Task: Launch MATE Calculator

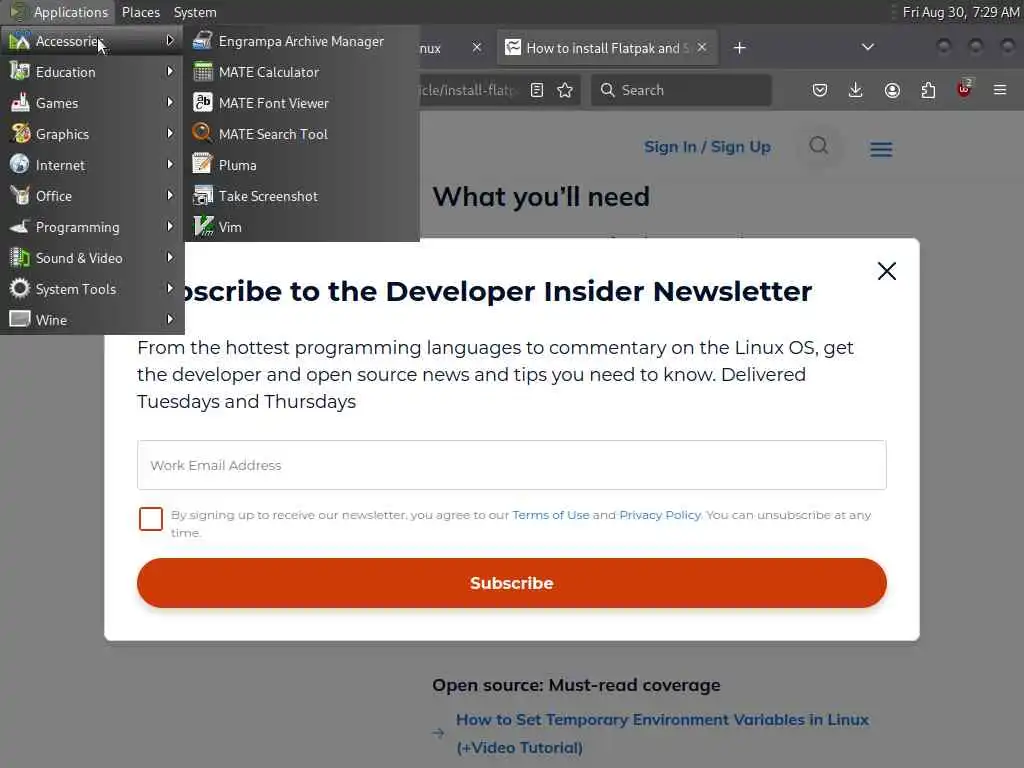Action: (x=301, y=72)
